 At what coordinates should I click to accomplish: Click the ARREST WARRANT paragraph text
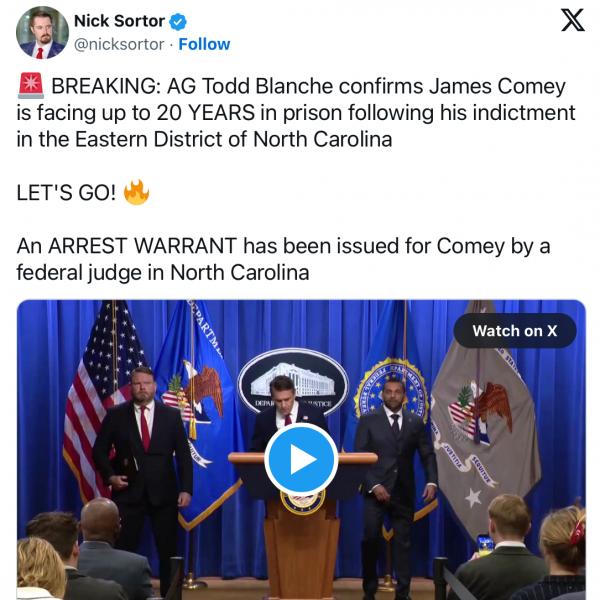click(x=284, y=259)
